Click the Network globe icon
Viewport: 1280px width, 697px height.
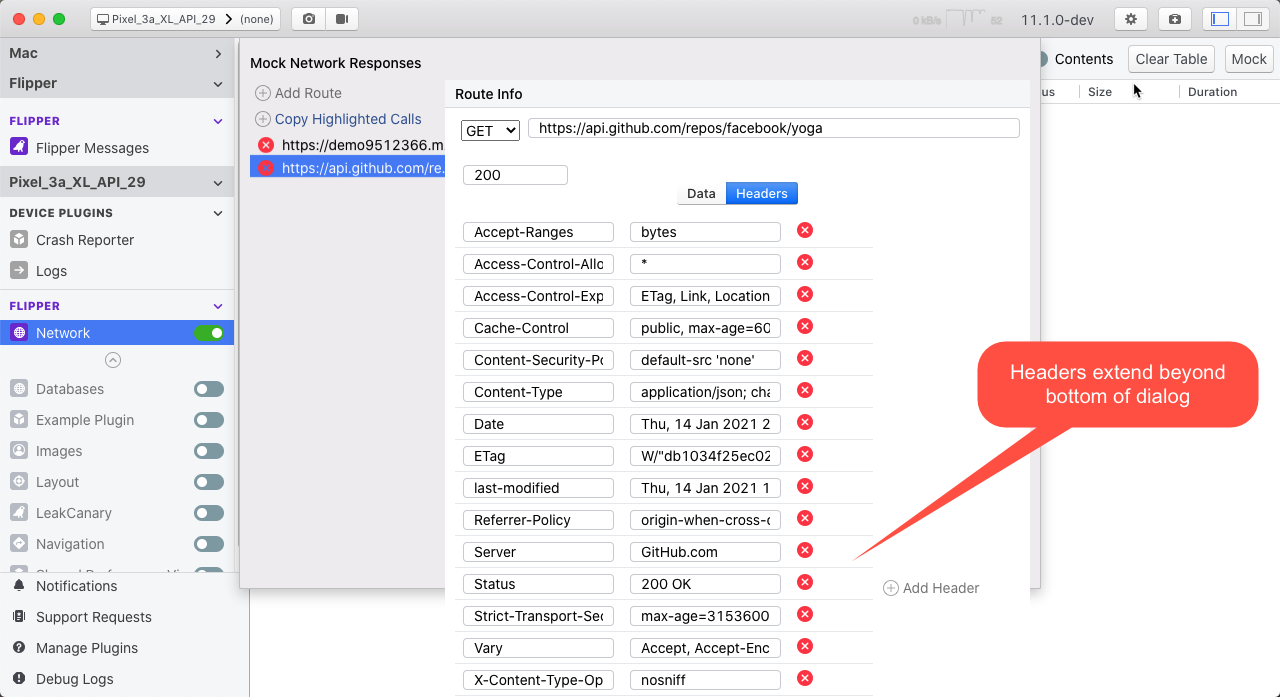(18, 333)
